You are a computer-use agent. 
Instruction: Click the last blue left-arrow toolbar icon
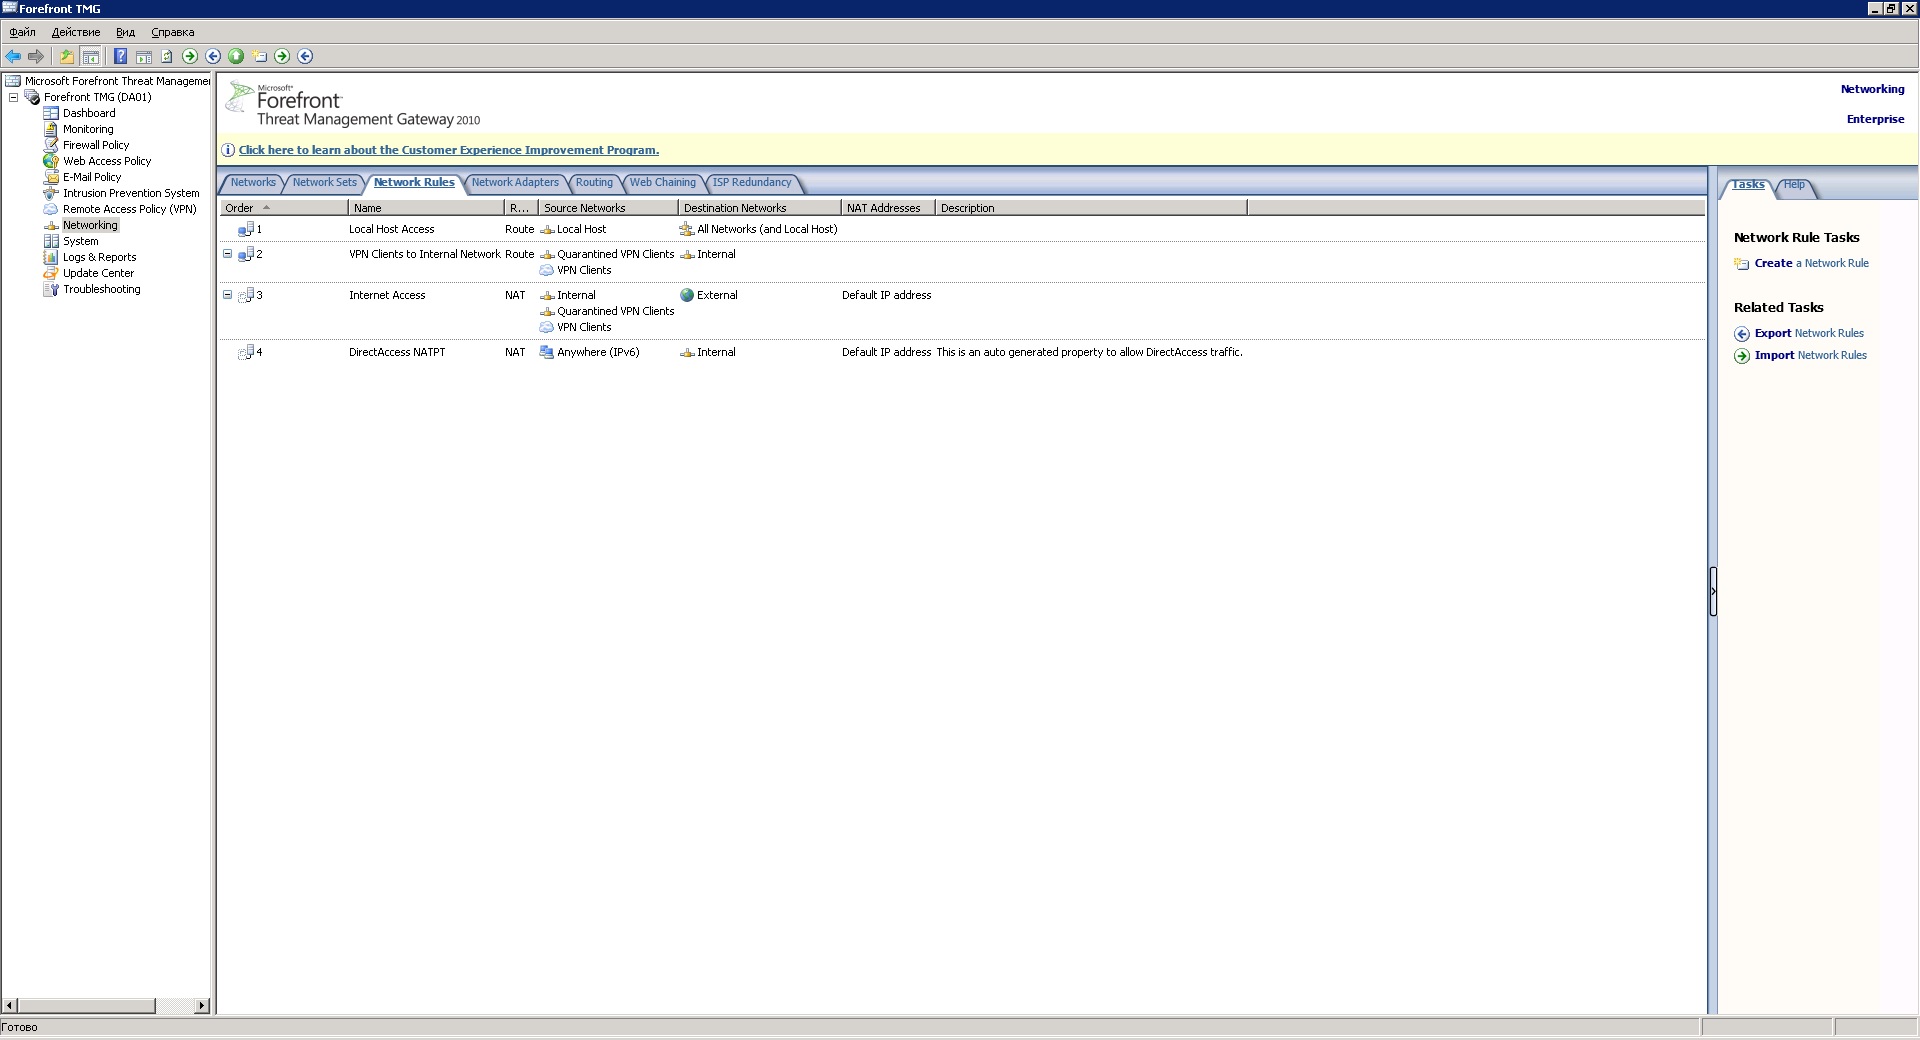coord(305,56)
